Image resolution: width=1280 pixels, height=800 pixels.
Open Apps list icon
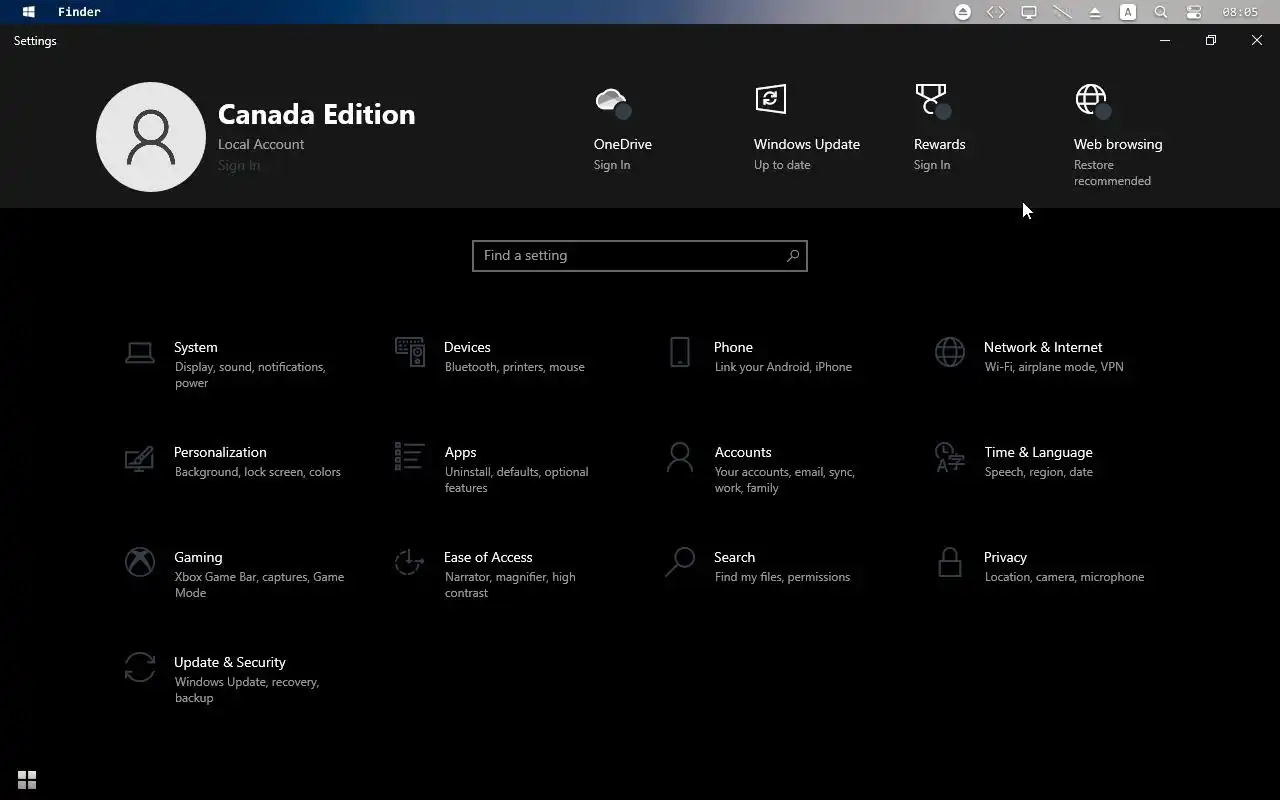(409, 457)
